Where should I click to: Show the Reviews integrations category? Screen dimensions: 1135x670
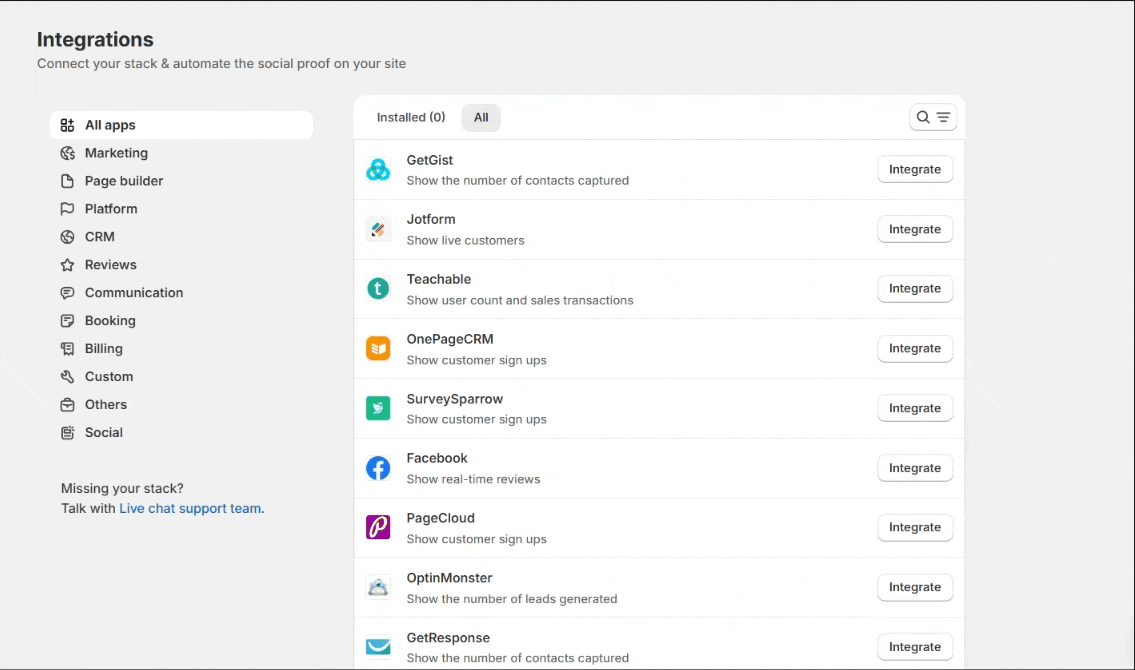[x=111, y=265]
